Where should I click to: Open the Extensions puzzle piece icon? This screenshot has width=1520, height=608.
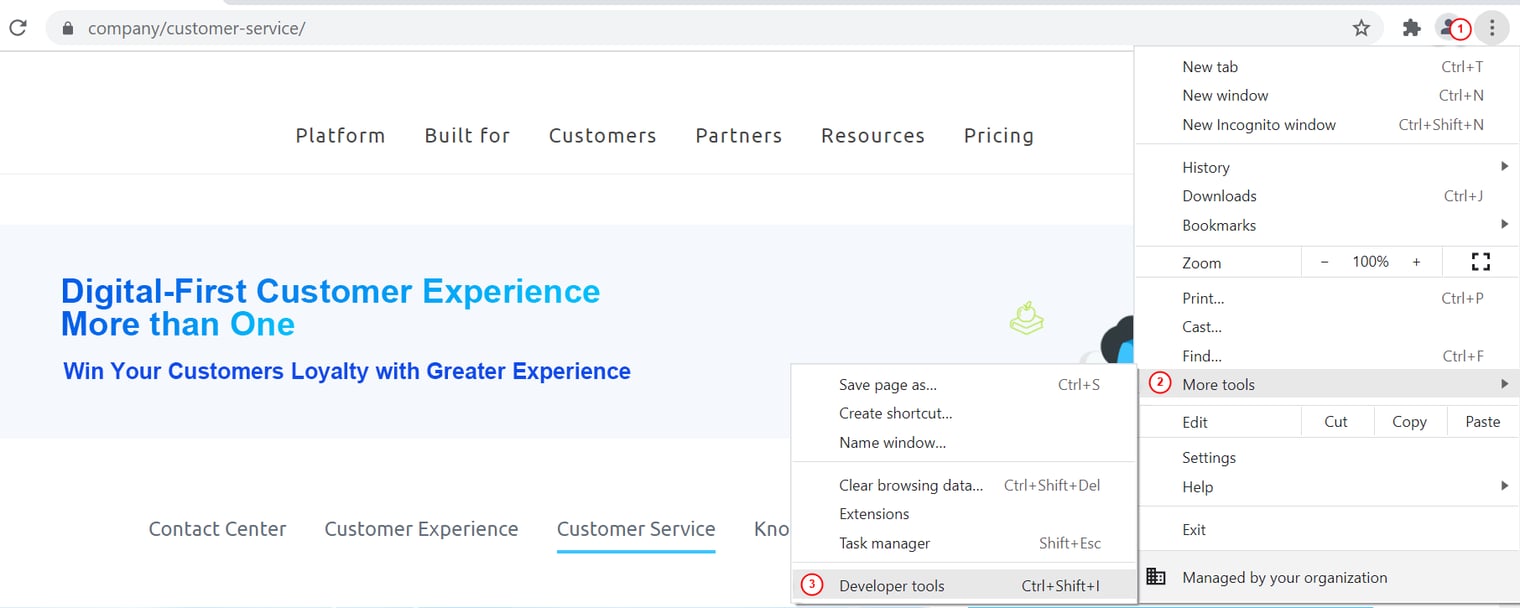1411,28
